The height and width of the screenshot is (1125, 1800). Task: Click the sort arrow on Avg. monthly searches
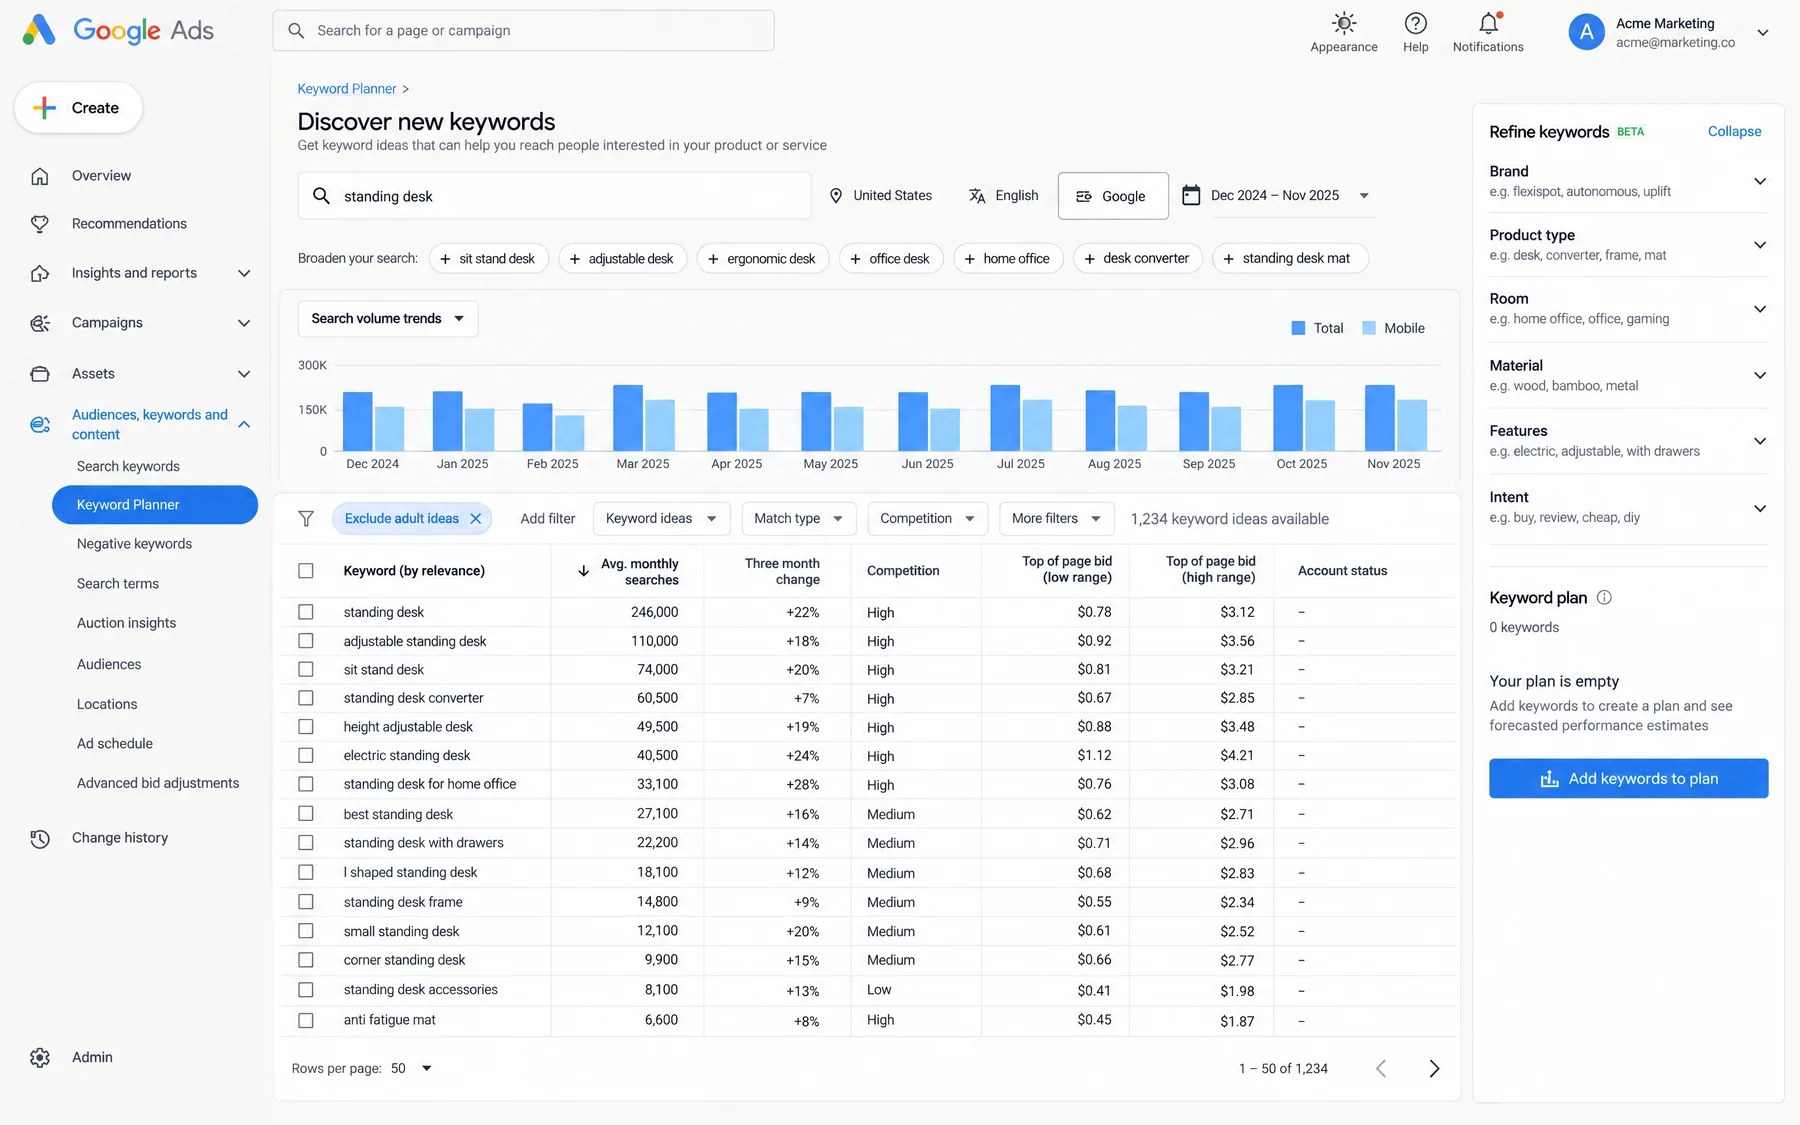click(x=583, y=571)
